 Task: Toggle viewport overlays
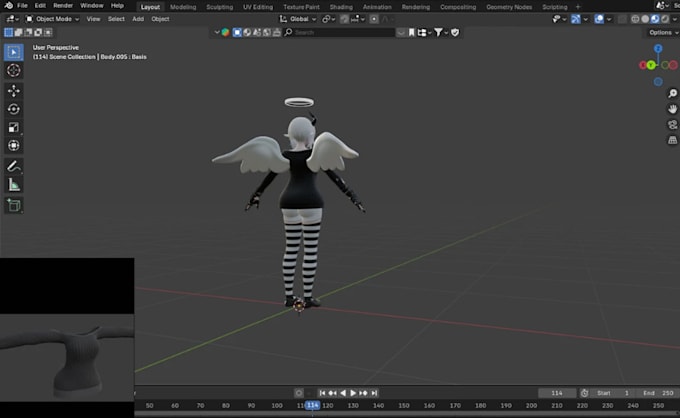point(599,19)
